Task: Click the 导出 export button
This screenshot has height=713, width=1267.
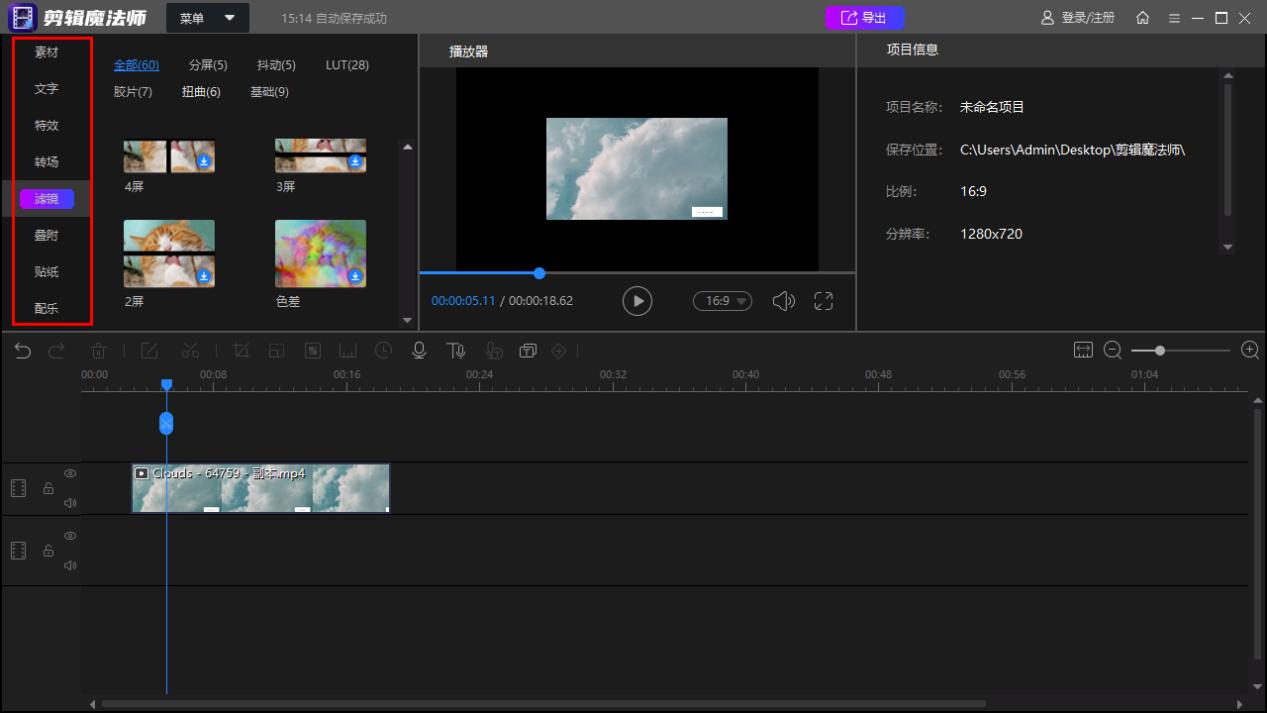Action: pyautogui.click(x=864, y=17)
